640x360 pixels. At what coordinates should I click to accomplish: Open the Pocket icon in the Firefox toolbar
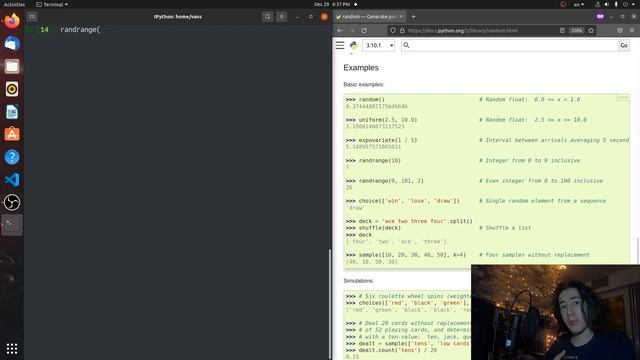[x=620, y=30]
